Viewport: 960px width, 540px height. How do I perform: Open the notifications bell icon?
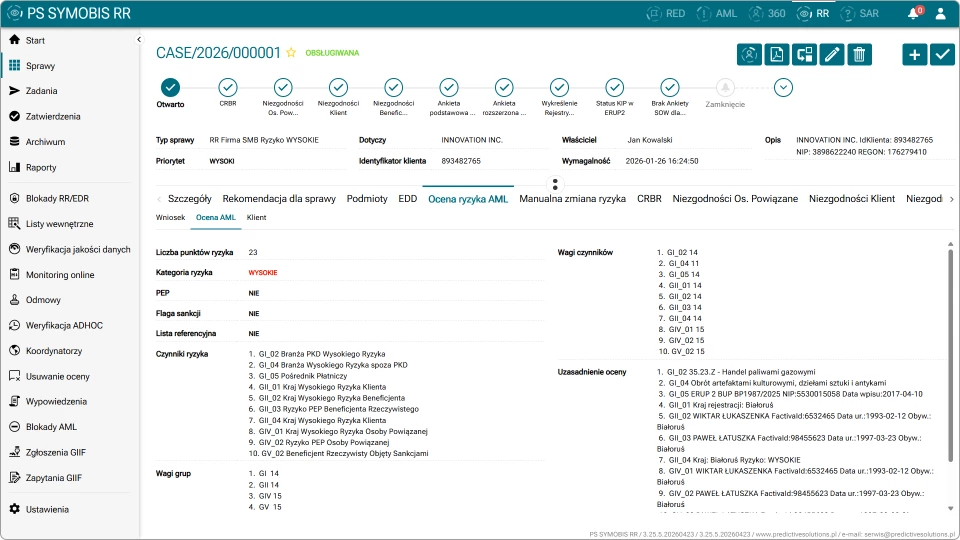(x=913, y=13)
